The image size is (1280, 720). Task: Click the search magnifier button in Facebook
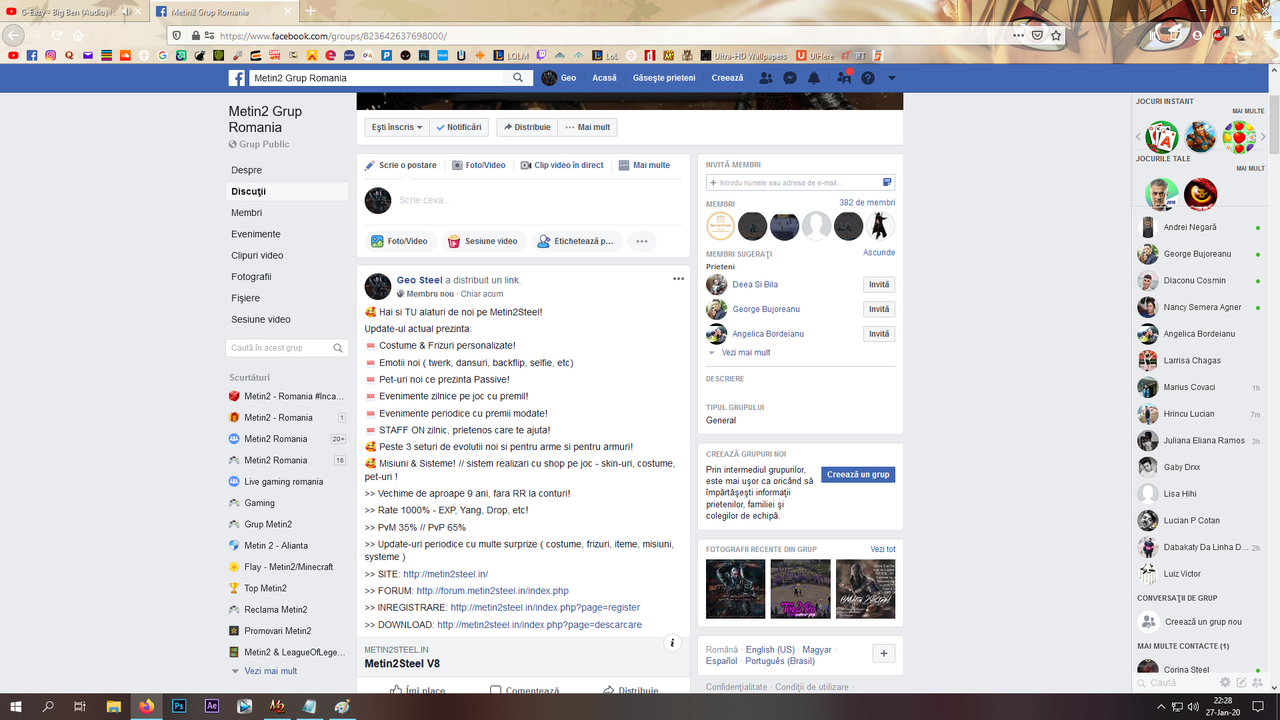(518, 78)
